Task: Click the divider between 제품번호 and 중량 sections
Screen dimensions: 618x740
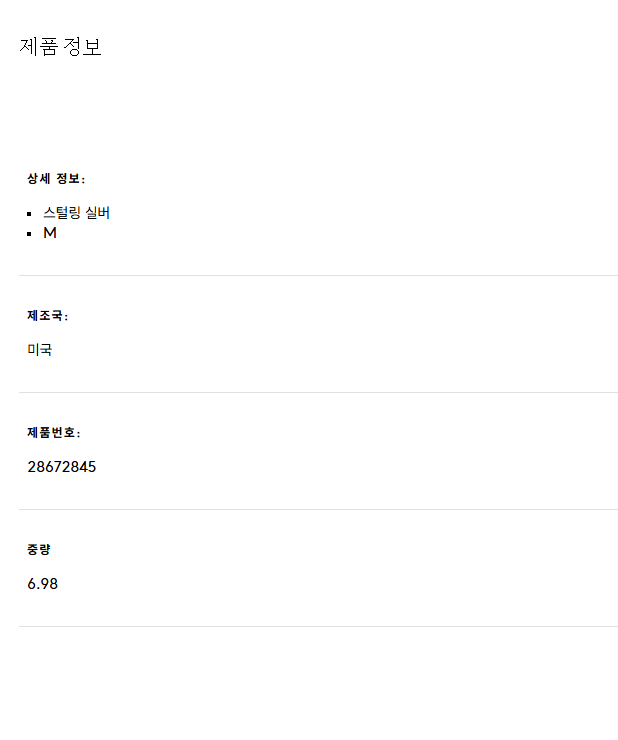Action: coord(318,509)
